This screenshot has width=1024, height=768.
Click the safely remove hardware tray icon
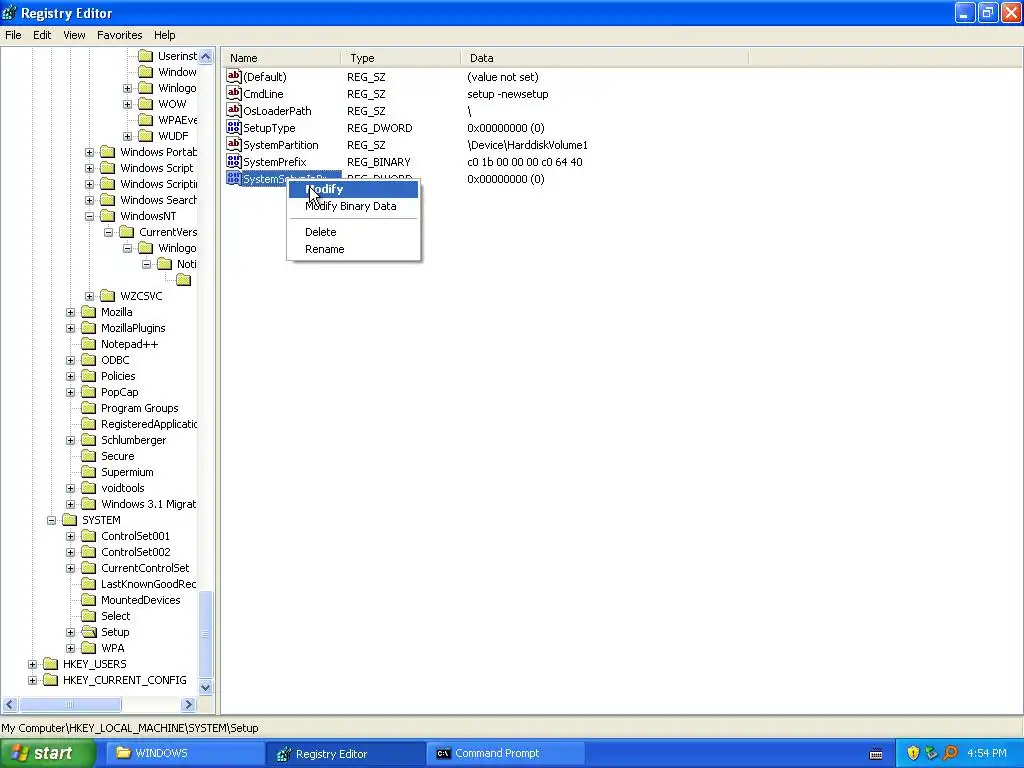tap(931, 753)
